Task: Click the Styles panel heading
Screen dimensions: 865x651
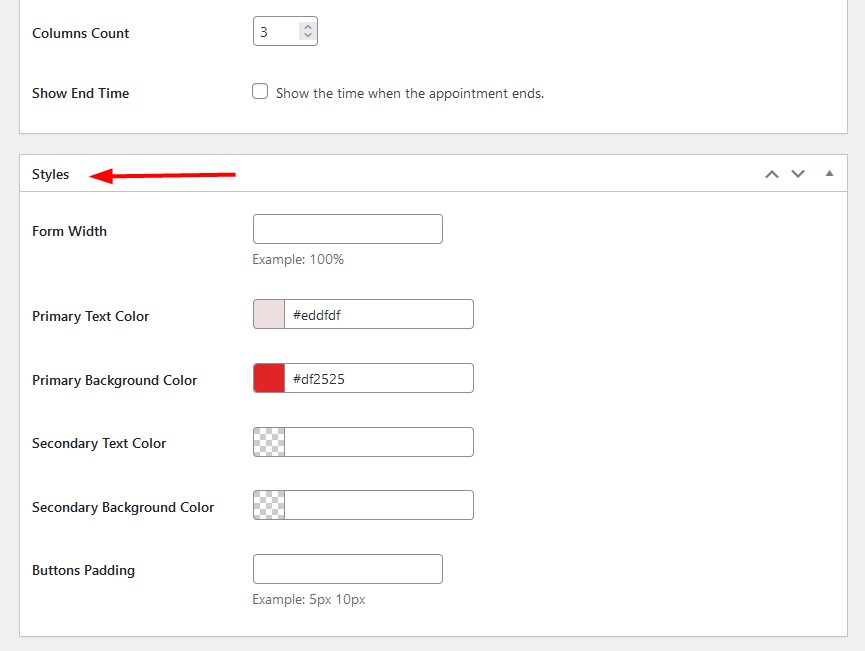Action: pyautogui.click(x=50, y=174)
